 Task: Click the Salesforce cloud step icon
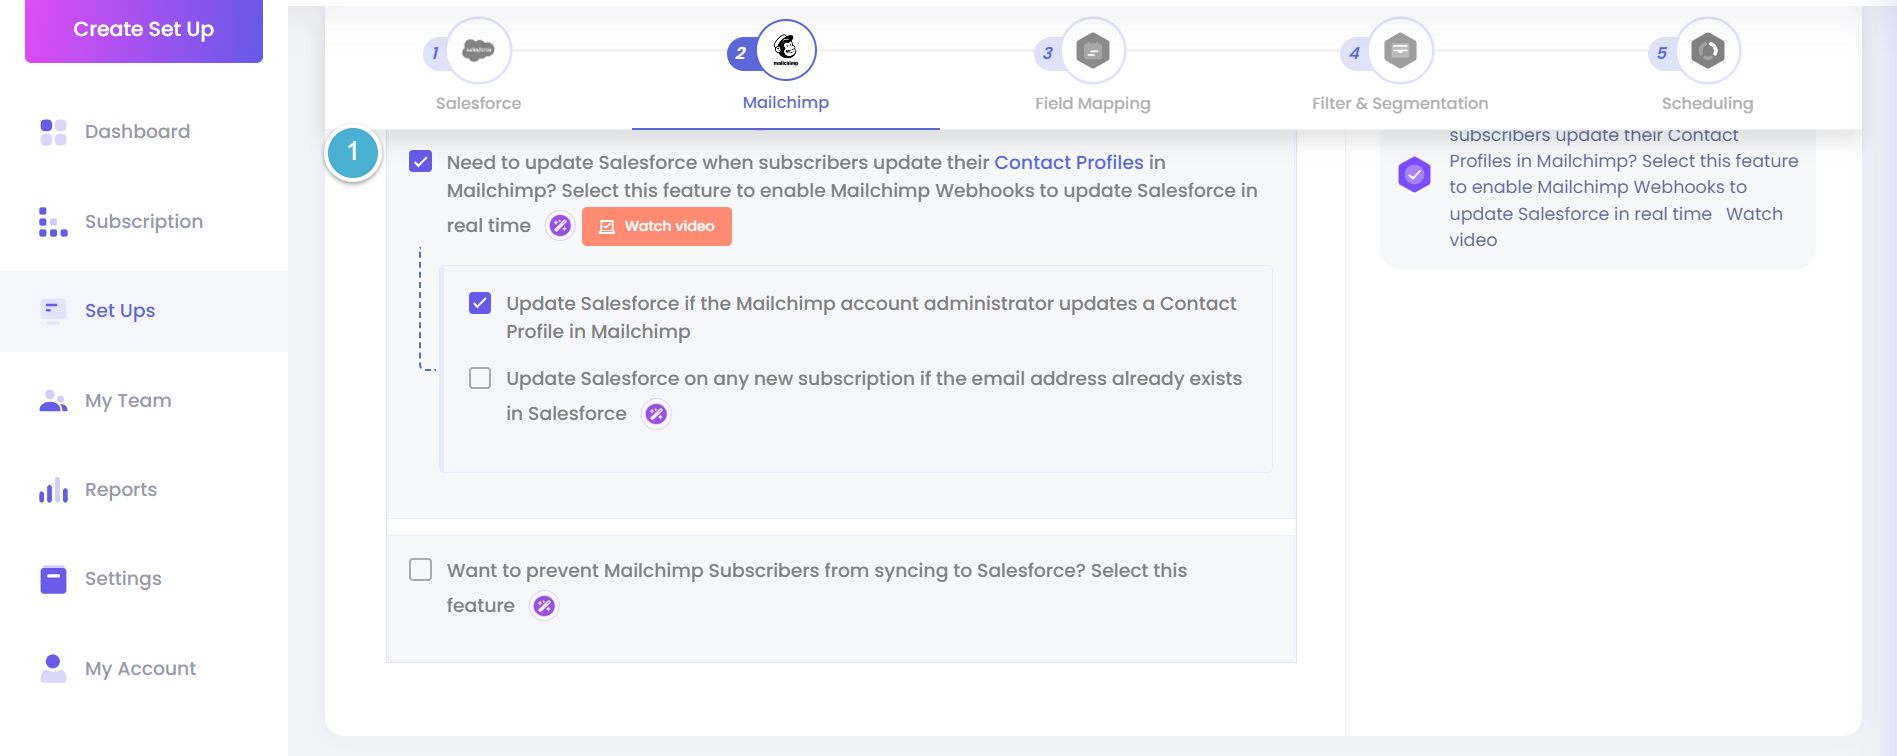coord(478,50)
